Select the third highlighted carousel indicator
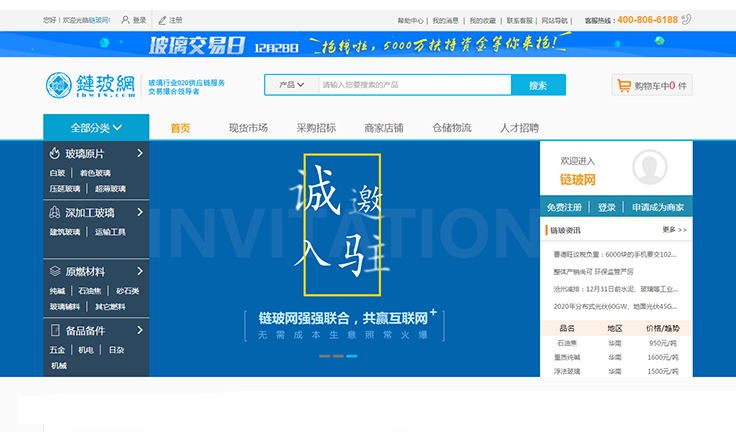 click(352, 356)
